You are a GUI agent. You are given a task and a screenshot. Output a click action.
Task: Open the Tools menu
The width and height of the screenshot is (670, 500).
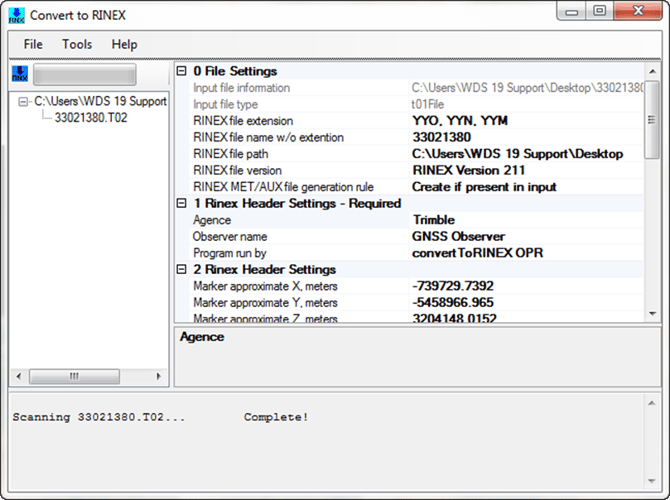77,44
